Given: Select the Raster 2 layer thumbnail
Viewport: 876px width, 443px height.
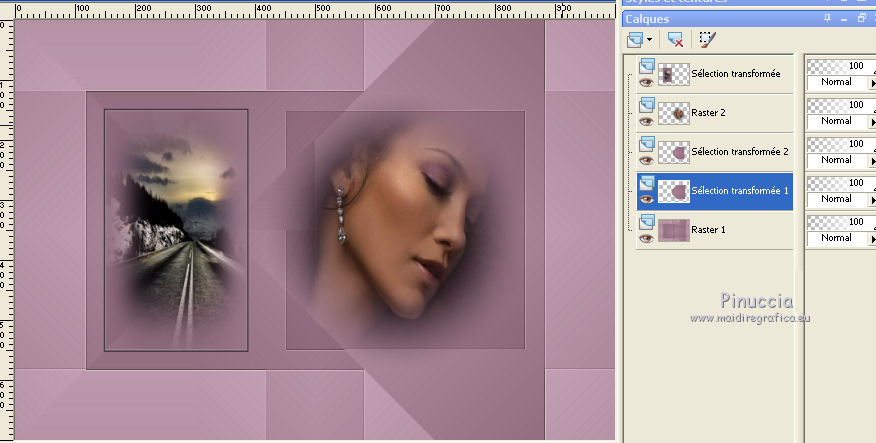Looking at the screenshot, I should pos(674,113).
